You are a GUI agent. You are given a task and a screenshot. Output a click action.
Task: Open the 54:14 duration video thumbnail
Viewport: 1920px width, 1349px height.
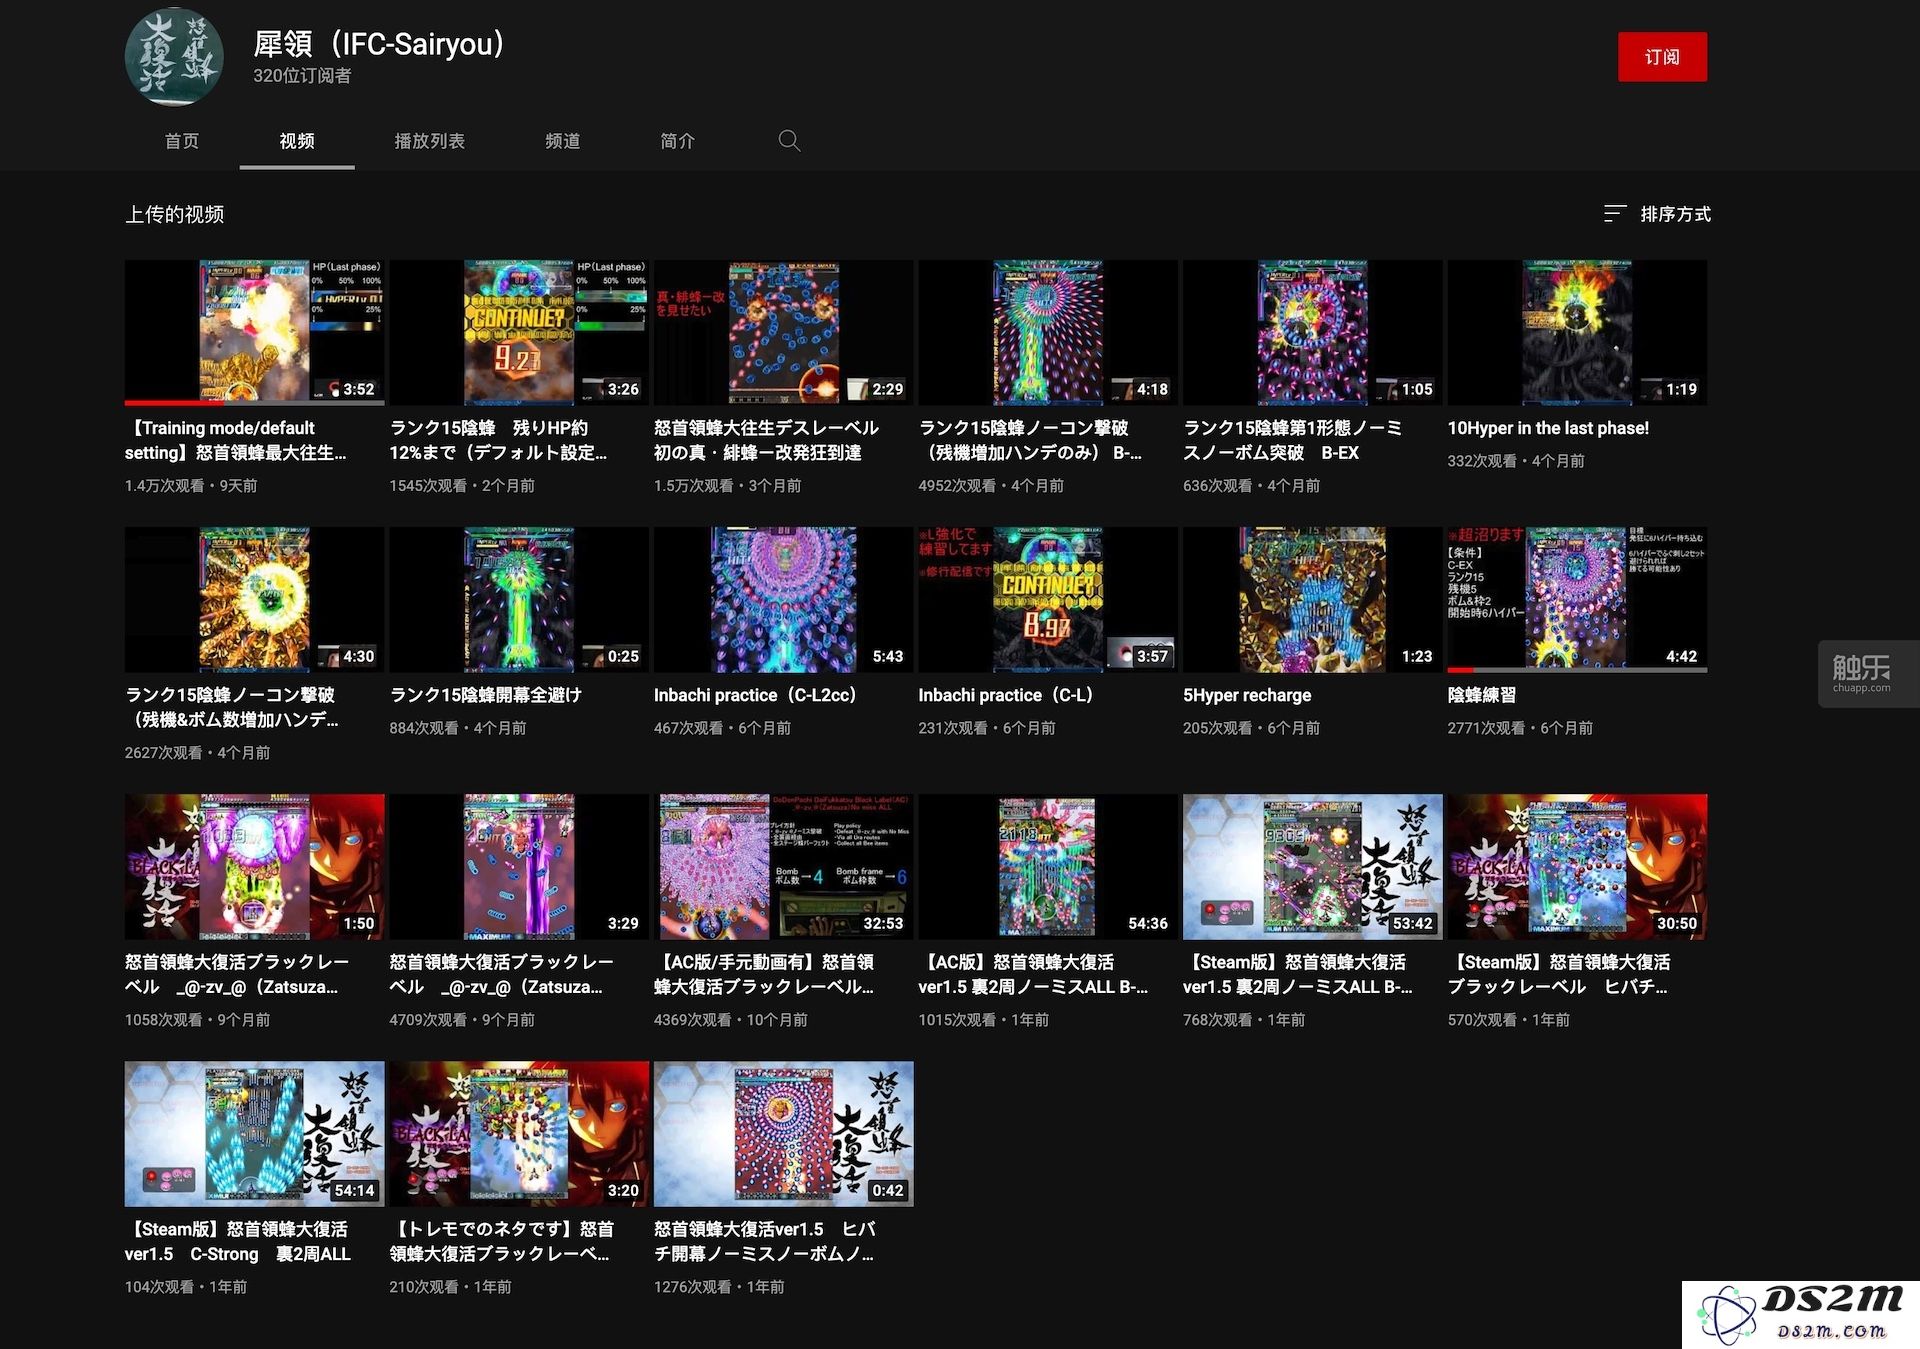coord(254,1133)
